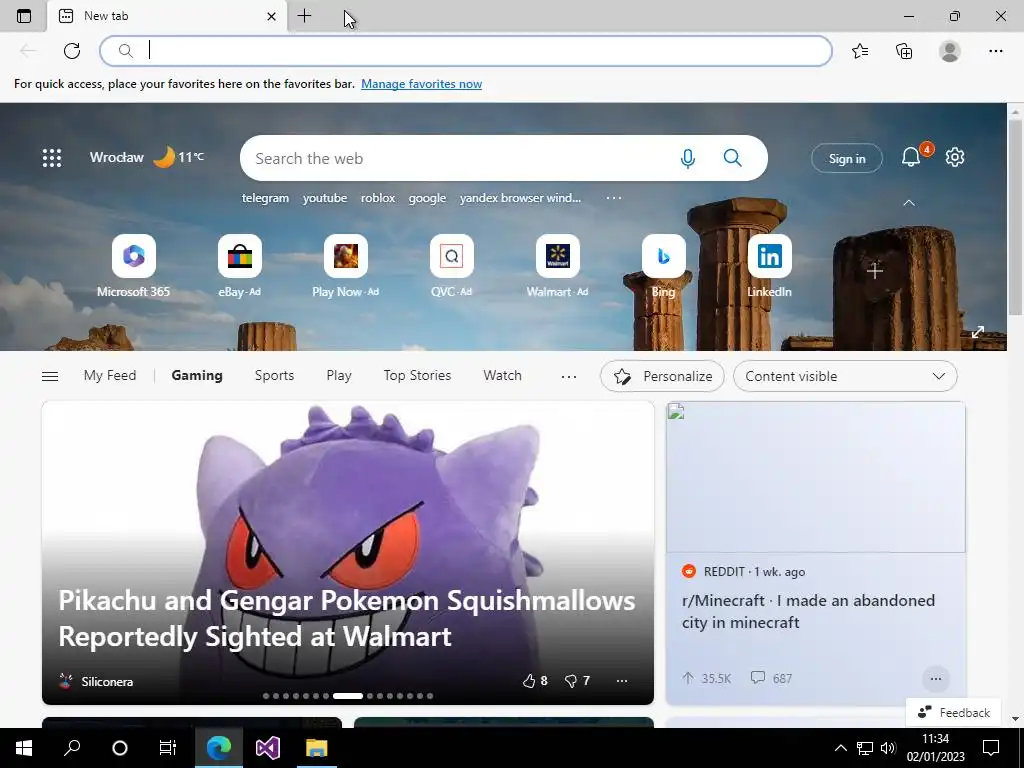Switch to the Top Stories tab

click(417, 376)
